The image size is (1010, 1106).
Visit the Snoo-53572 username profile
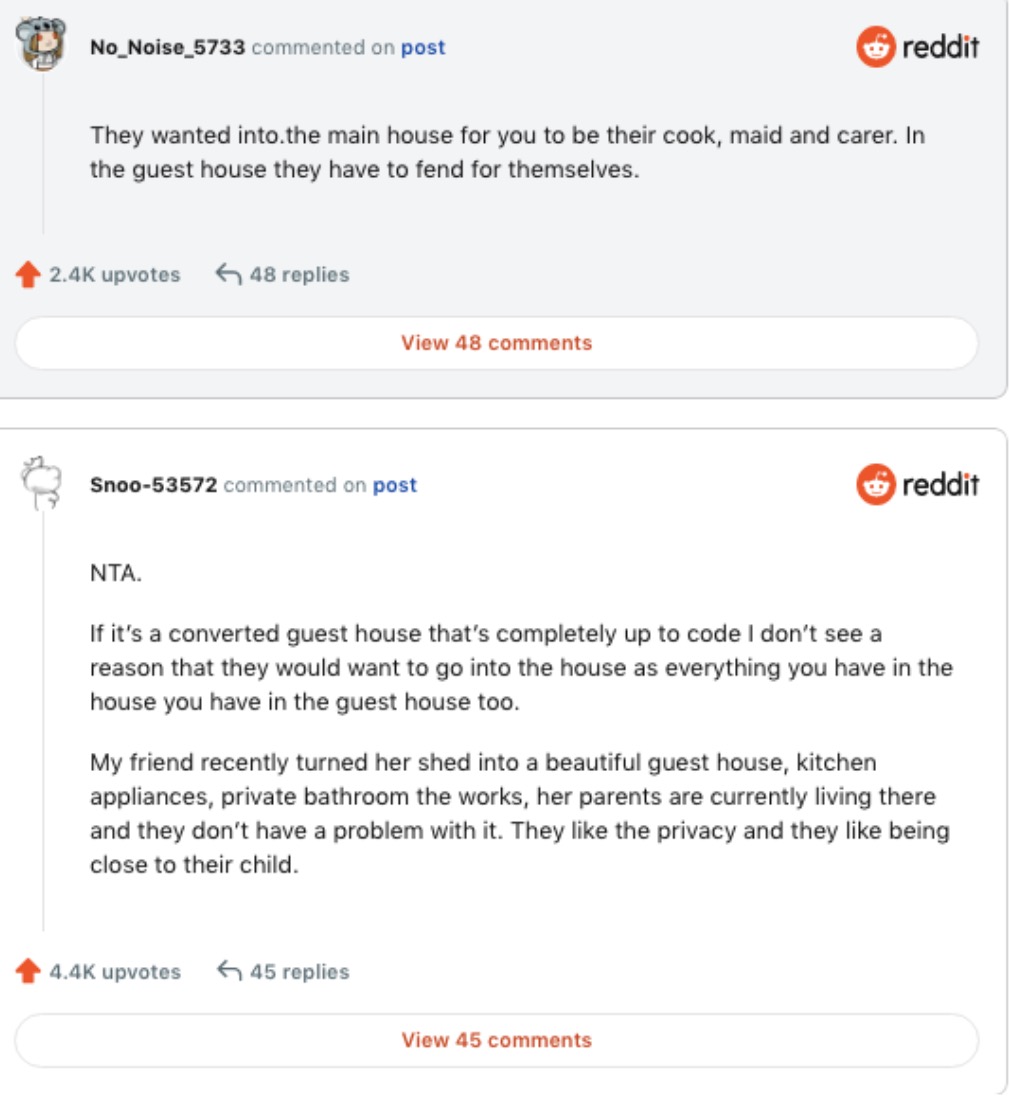[x=153, y=485]
